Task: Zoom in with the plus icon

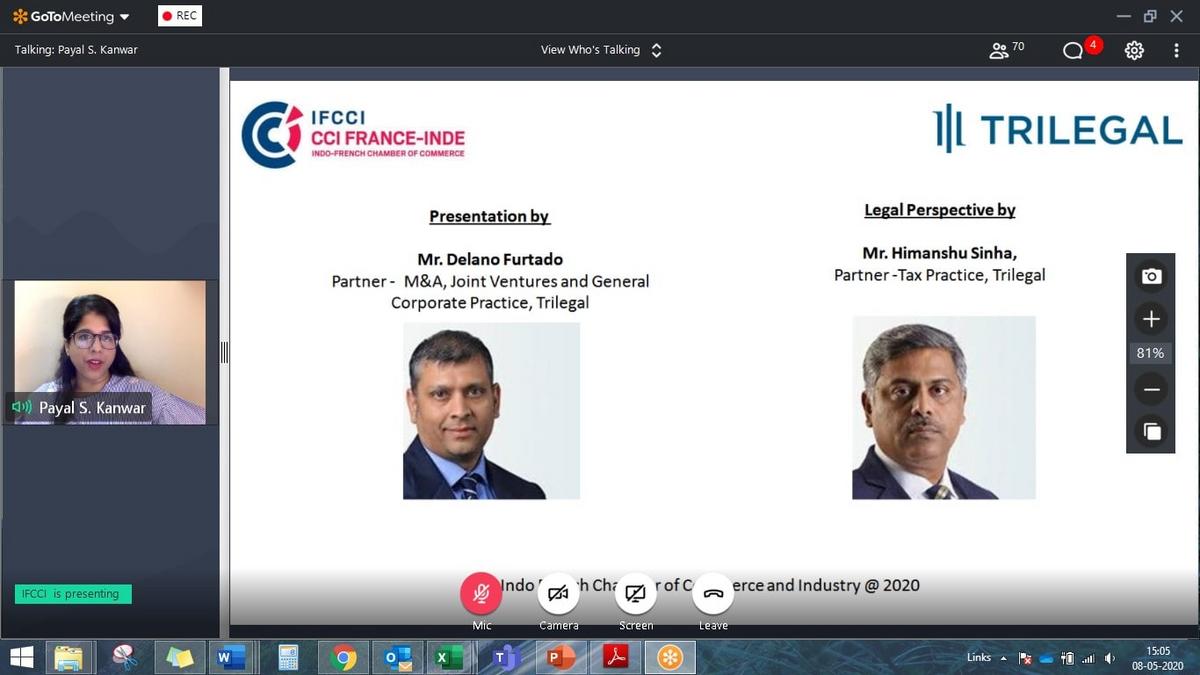Action: [x=1151, y=319]
